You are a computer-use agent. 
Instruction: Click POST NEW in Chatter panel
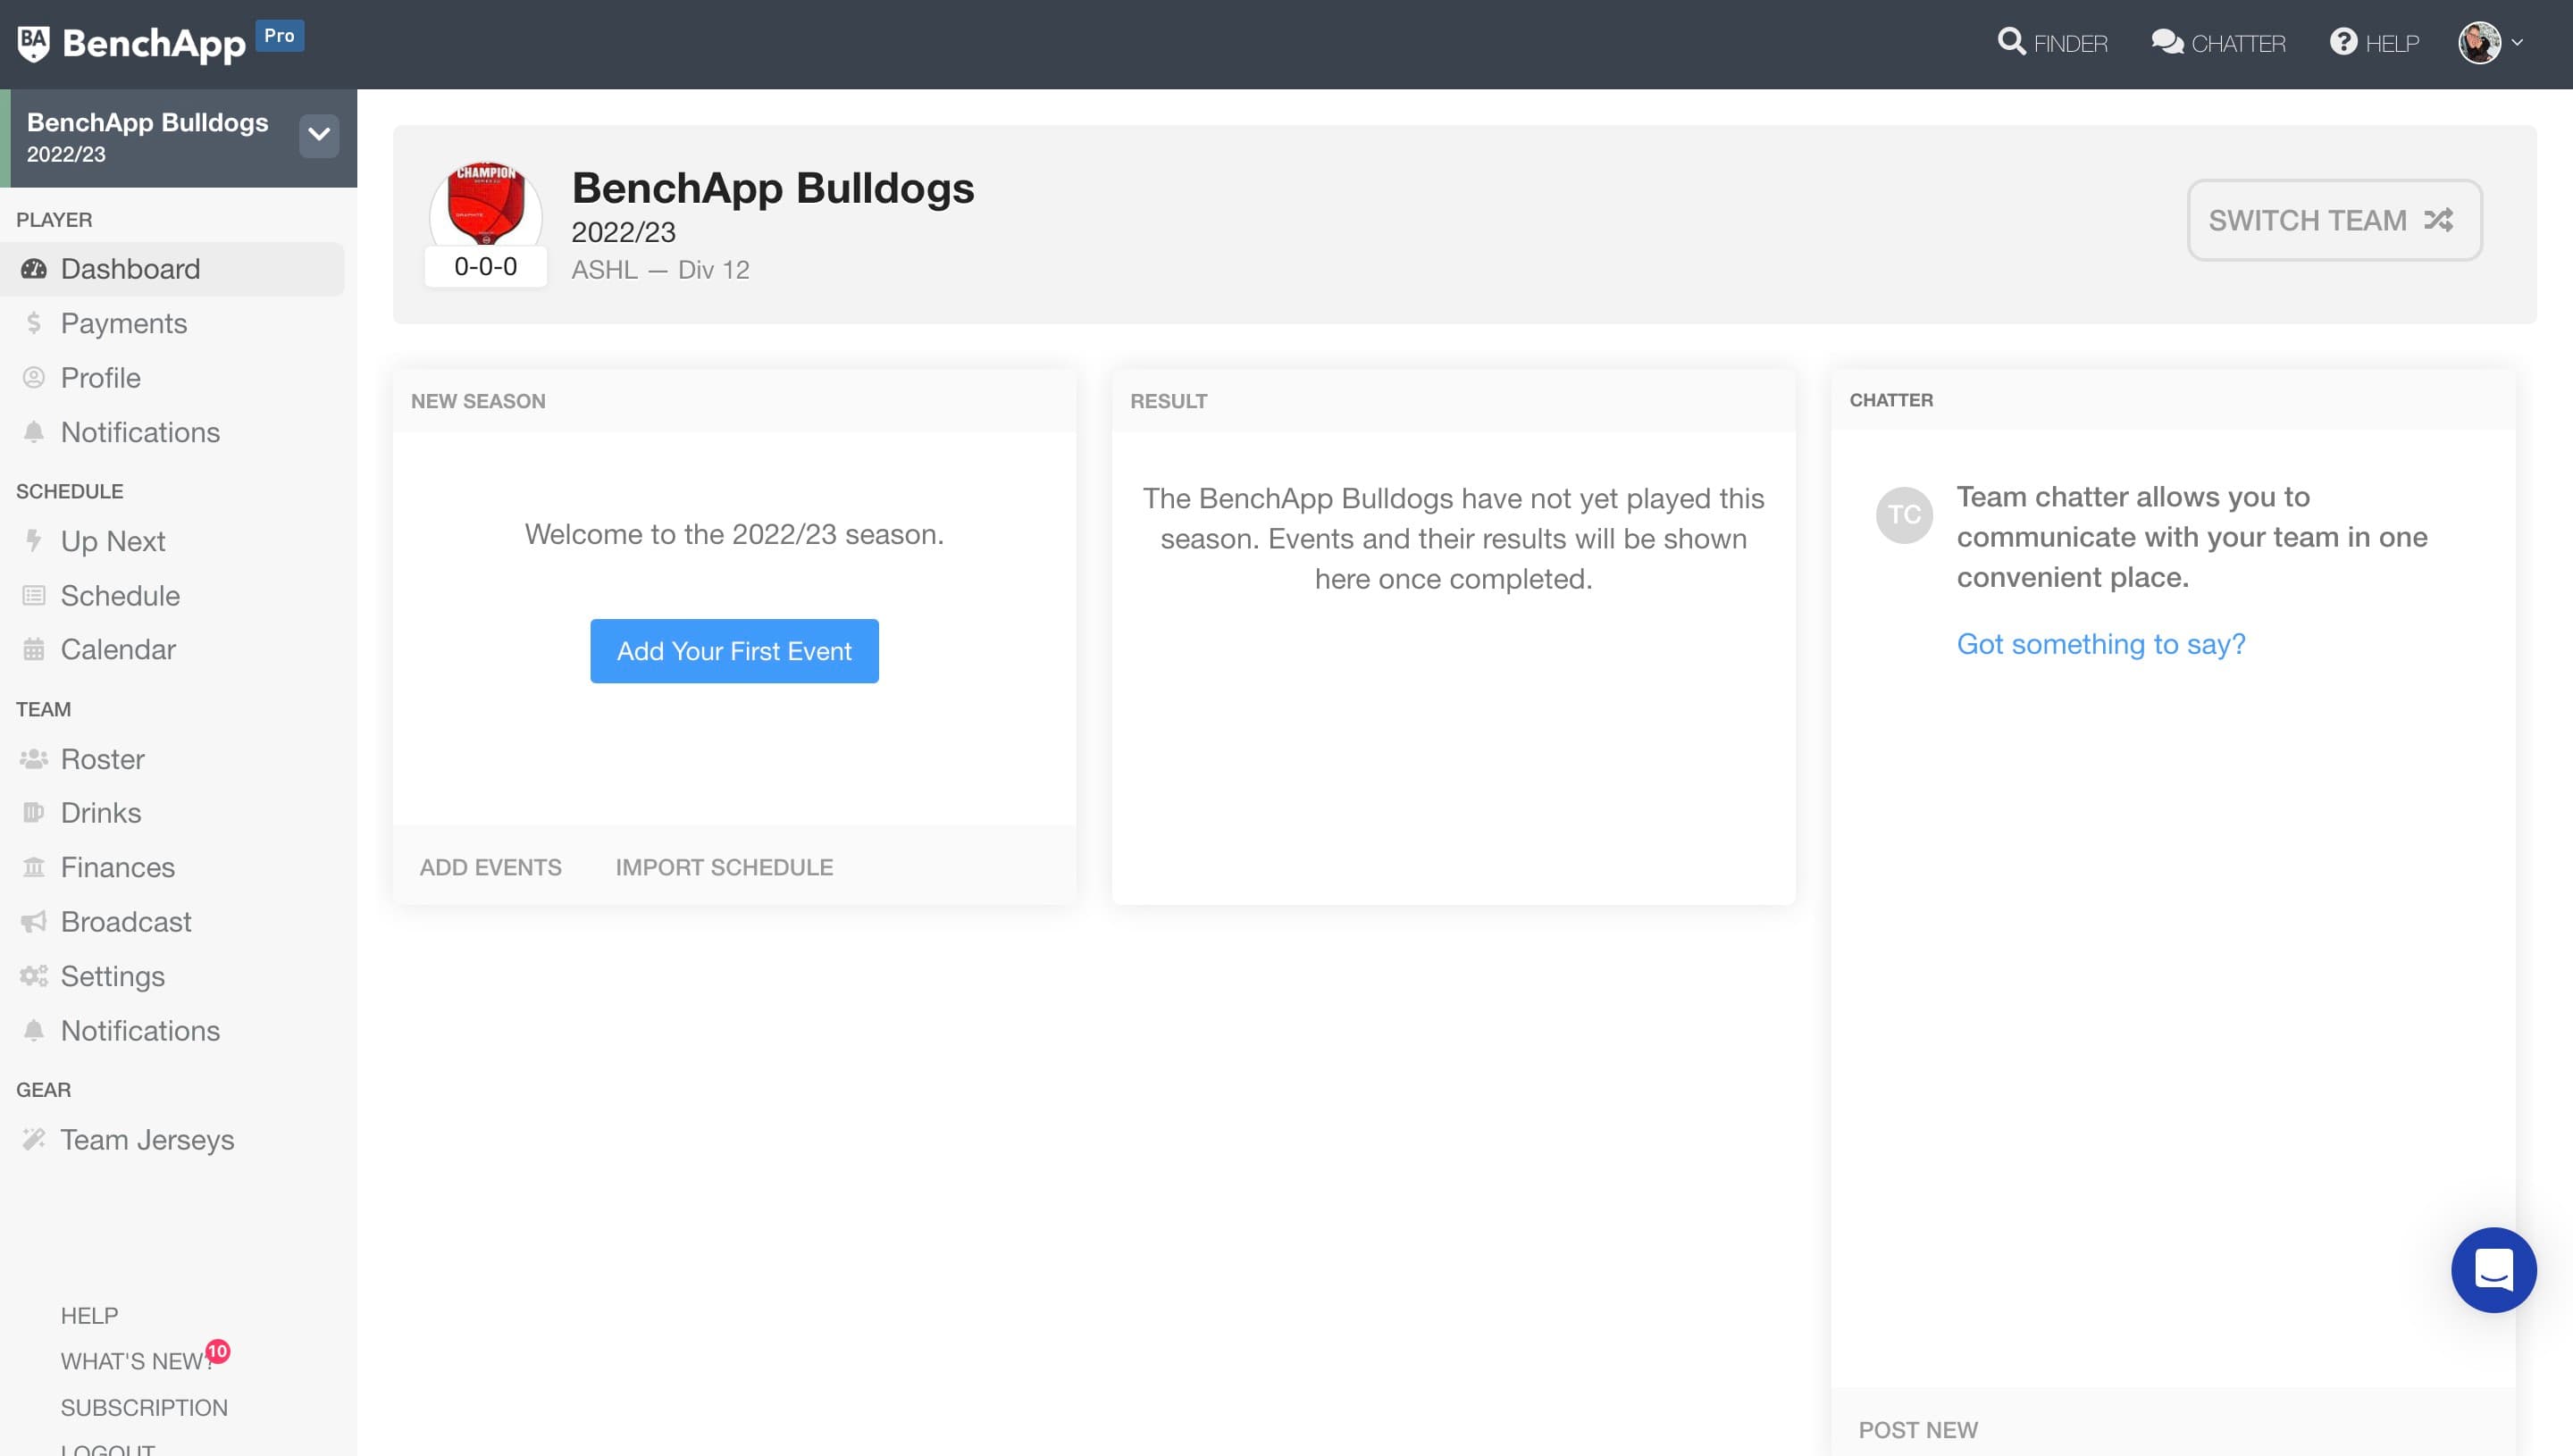pos(1918,1430)
